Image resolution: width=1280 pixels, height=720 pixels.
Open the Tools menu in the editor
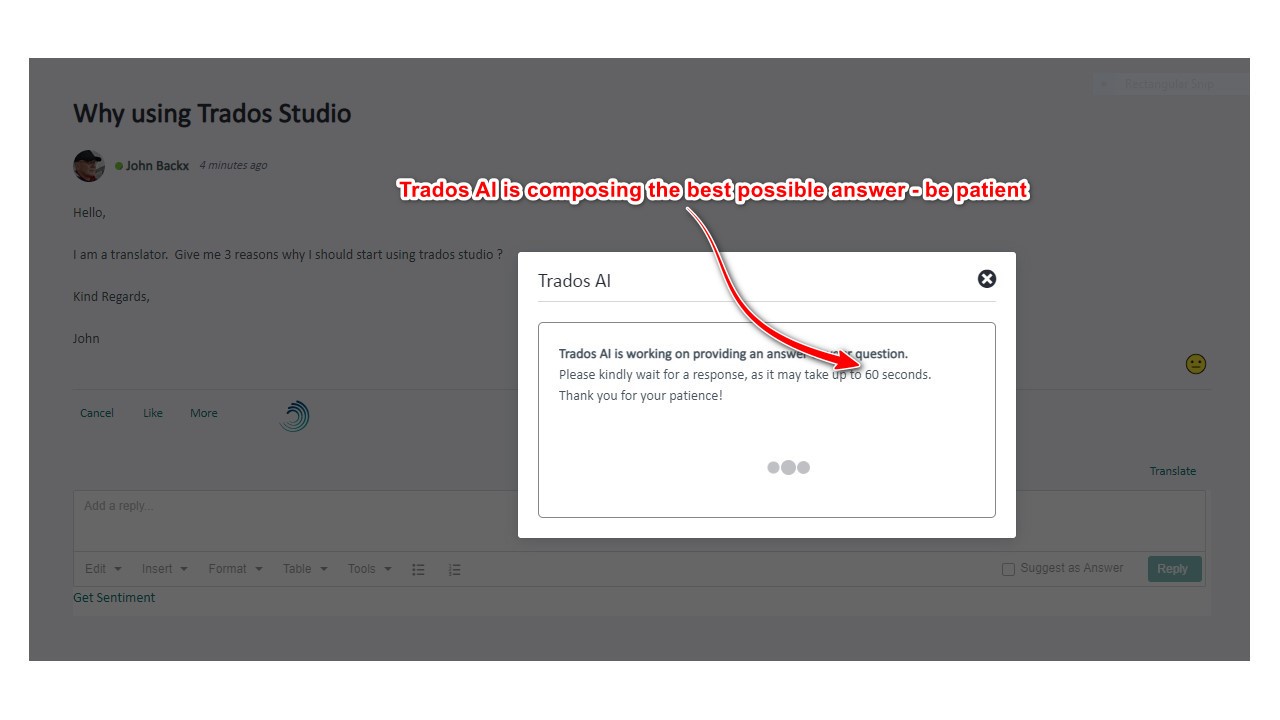pos(369,569)
